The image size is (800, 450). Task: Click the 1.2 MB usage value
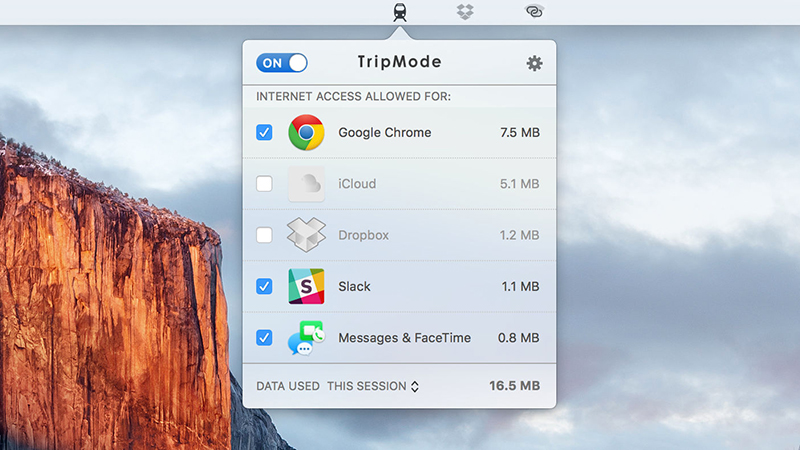tap(519, 235)
